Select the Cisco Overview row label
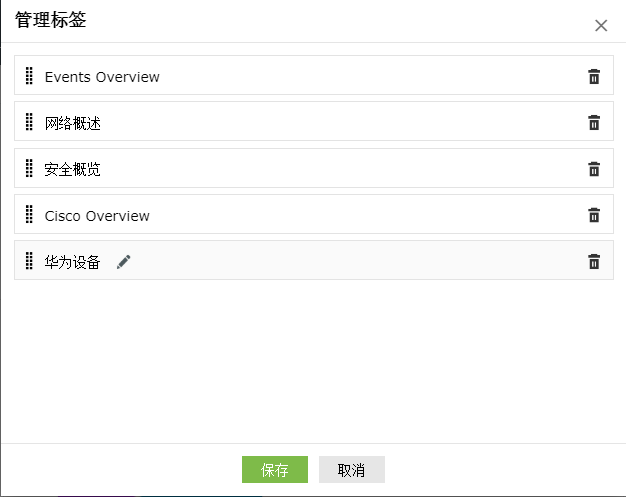 [97, 216]
